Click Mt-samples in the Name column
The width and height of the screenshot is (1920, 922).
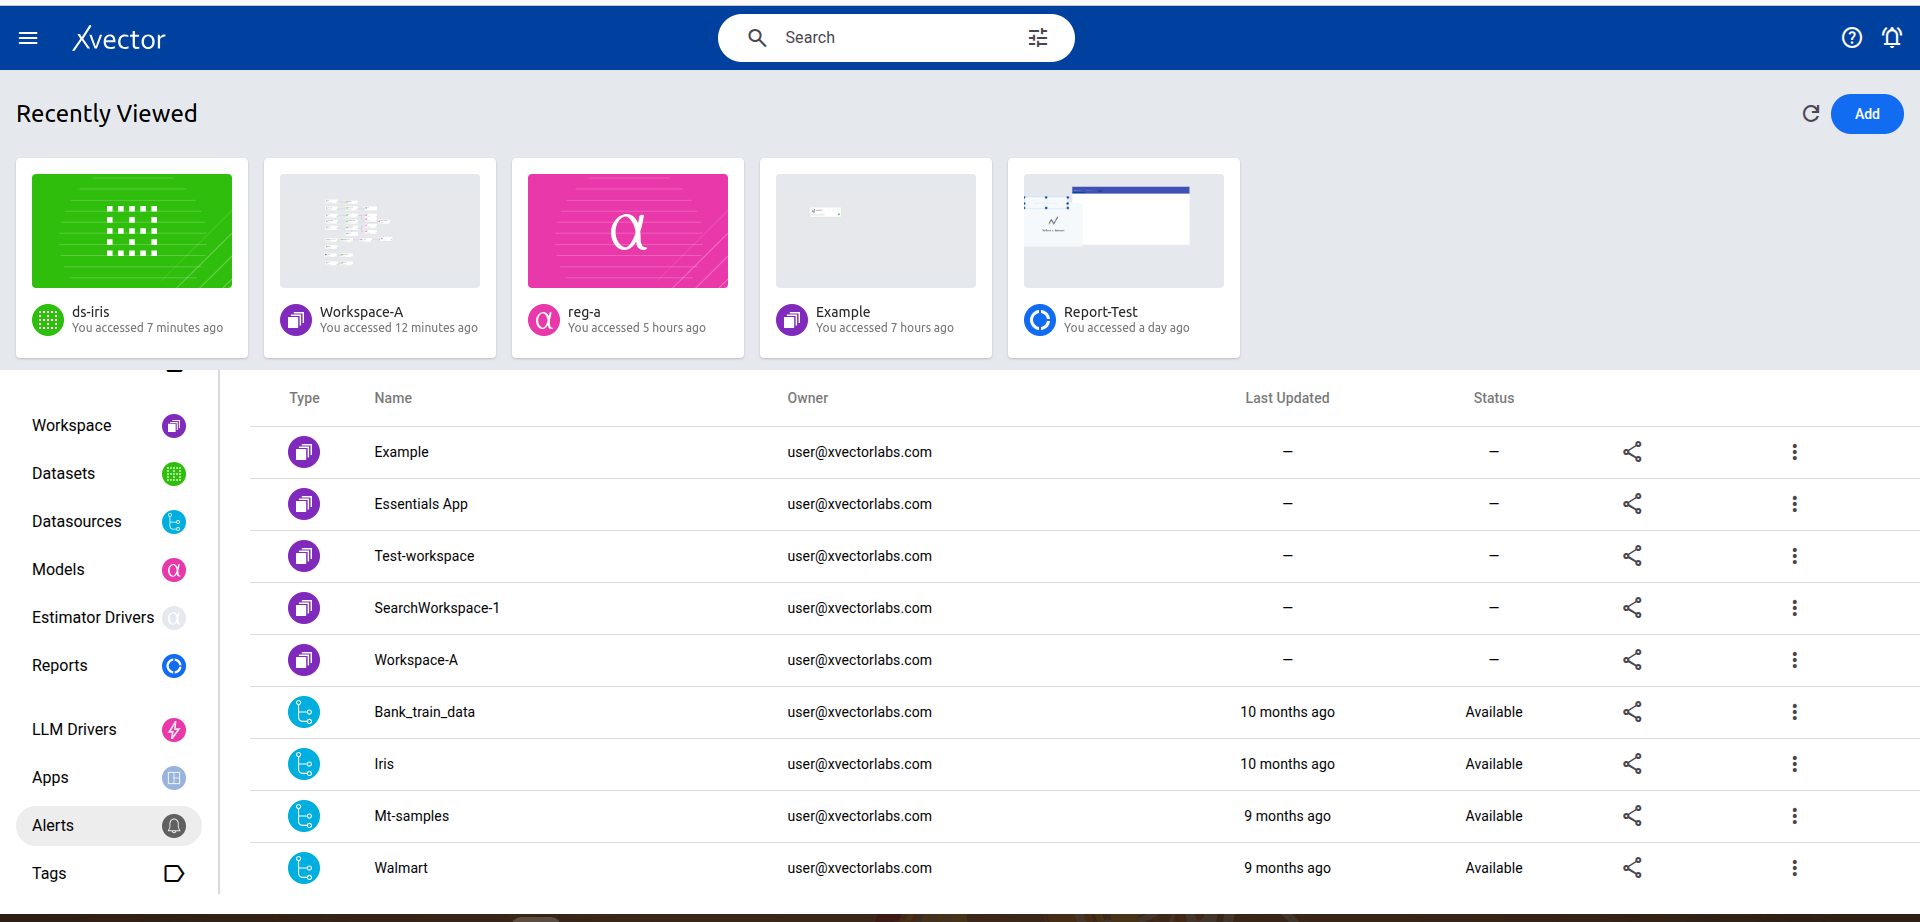412,816
